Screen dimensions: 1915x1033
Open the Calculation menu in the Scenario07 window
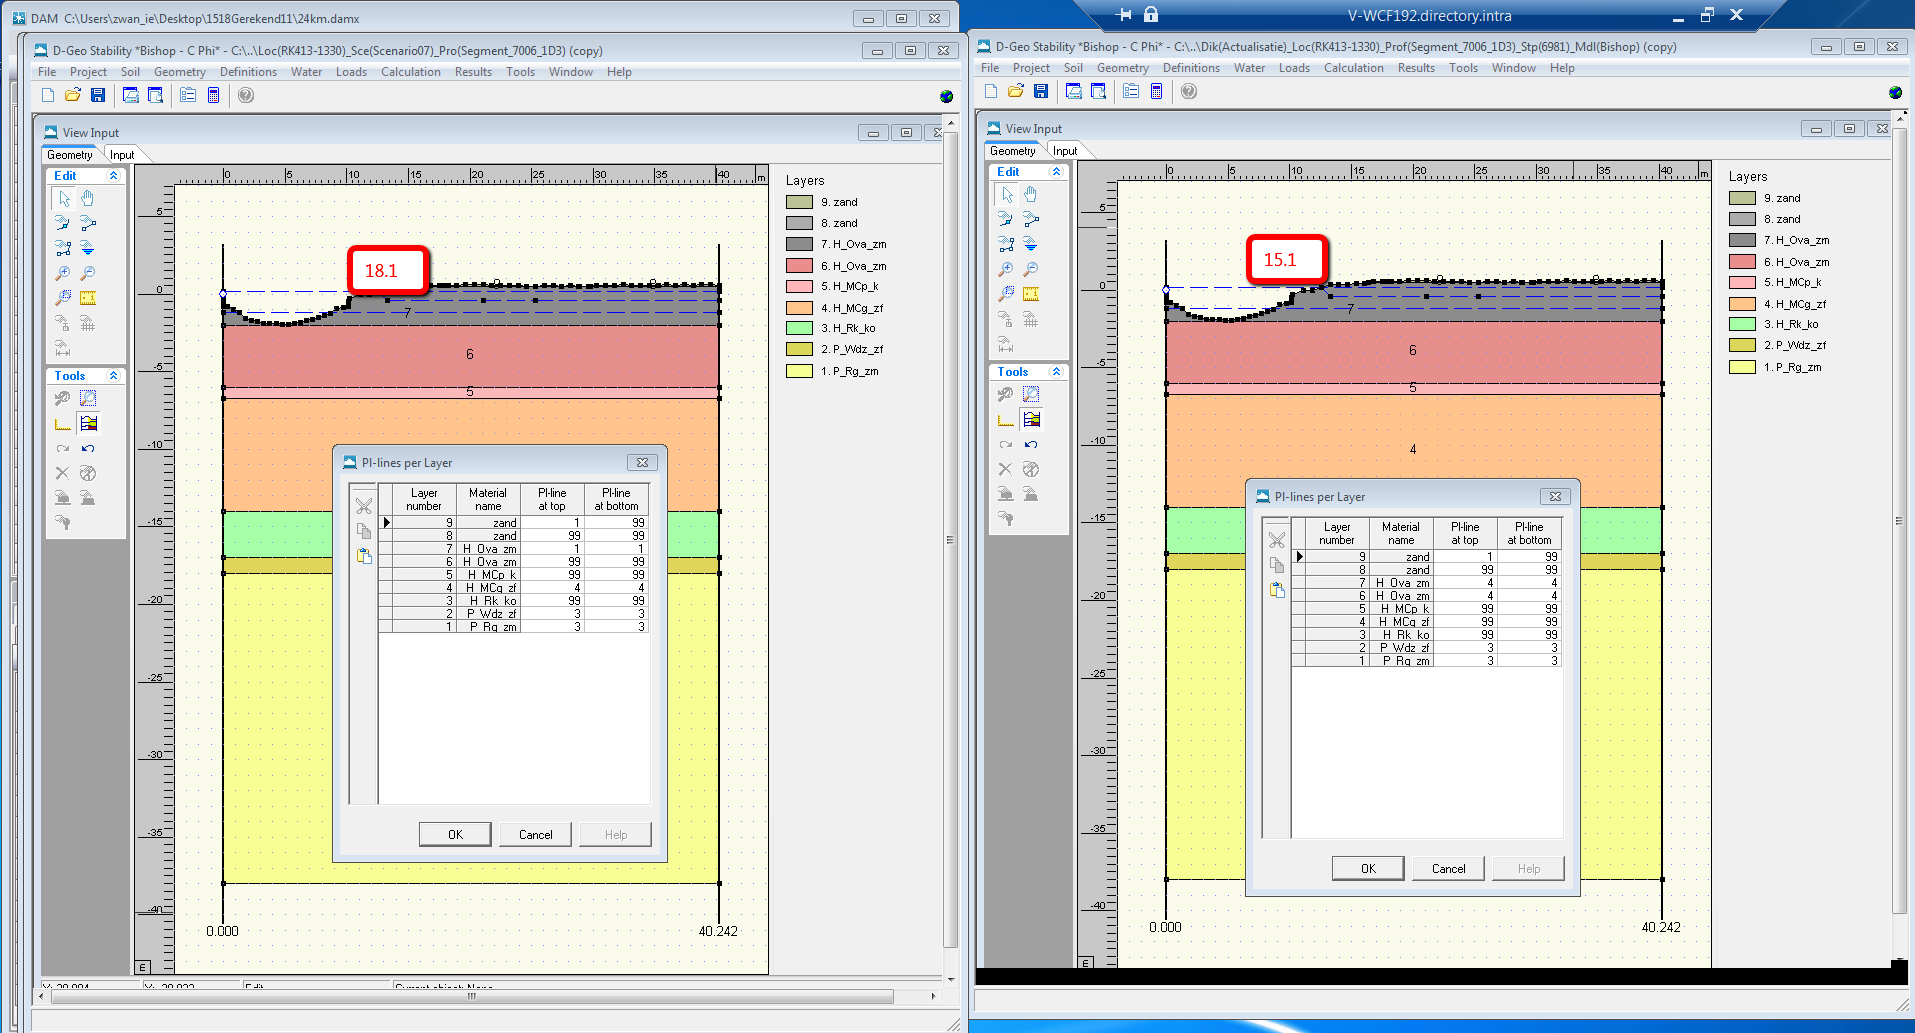[410, 72]
